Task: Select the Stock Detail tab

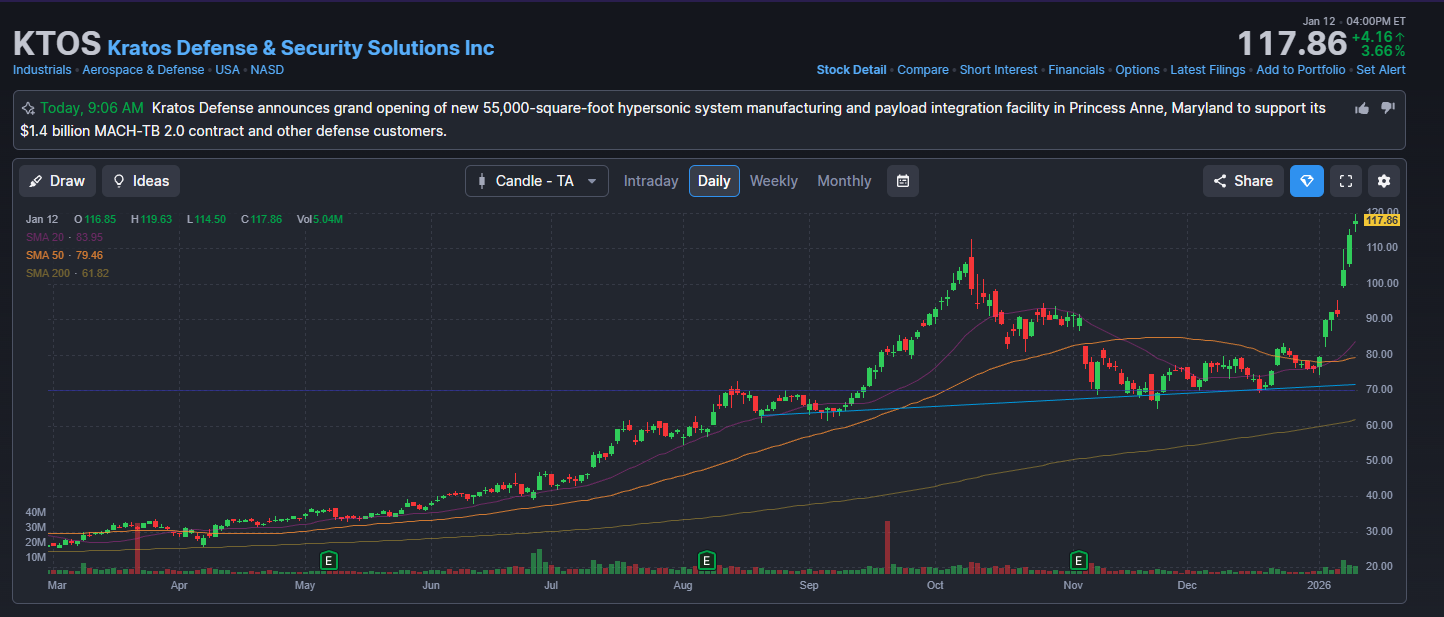Action: pos(851,70)
